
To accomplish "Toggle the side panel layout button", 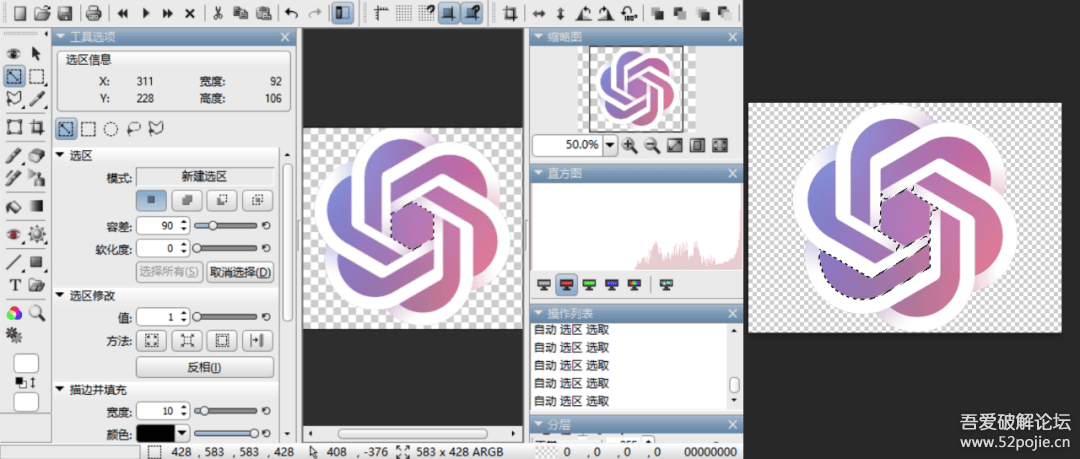I will click(x=342, y=13).
